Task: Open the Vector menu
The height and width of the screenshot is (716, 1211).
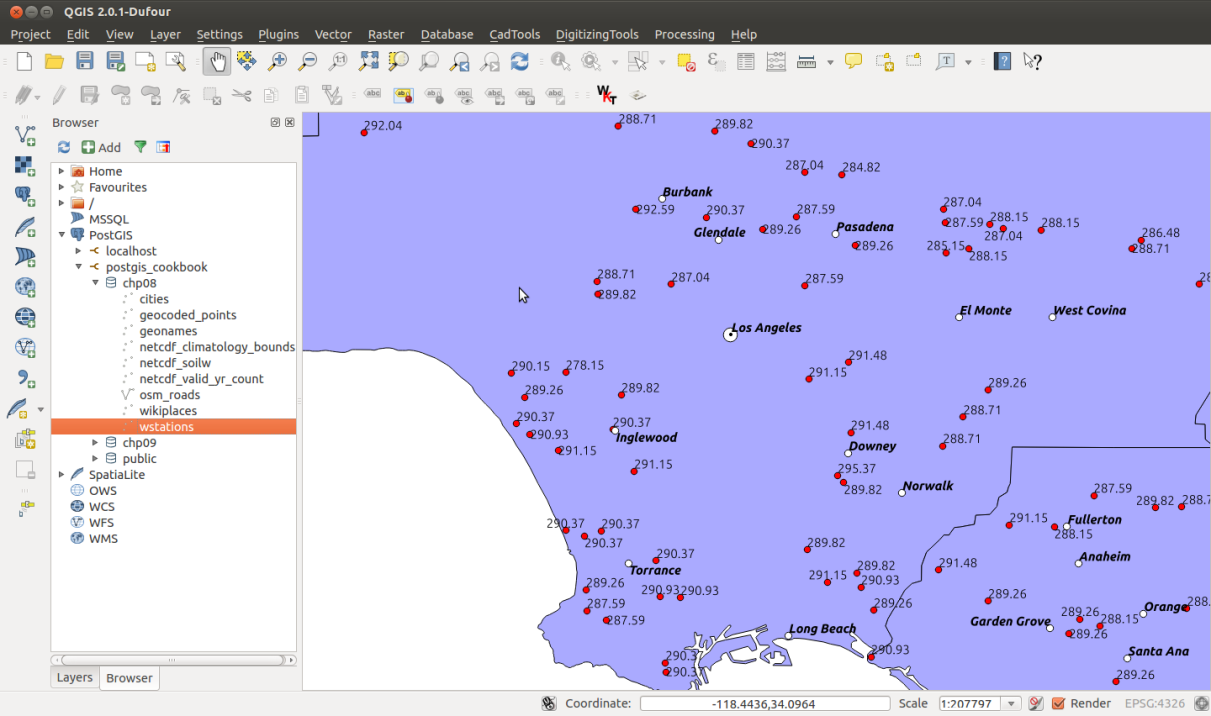Action: click(x=332, y=34)
